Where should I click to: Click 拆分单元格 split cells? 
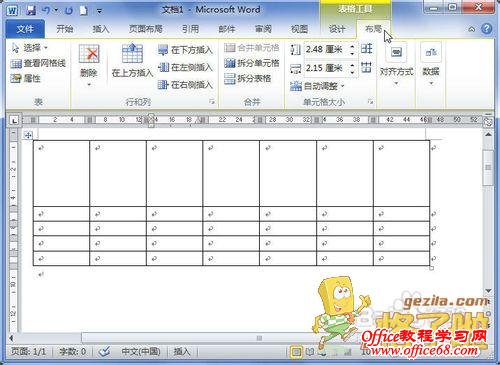(x=252, y=63)
